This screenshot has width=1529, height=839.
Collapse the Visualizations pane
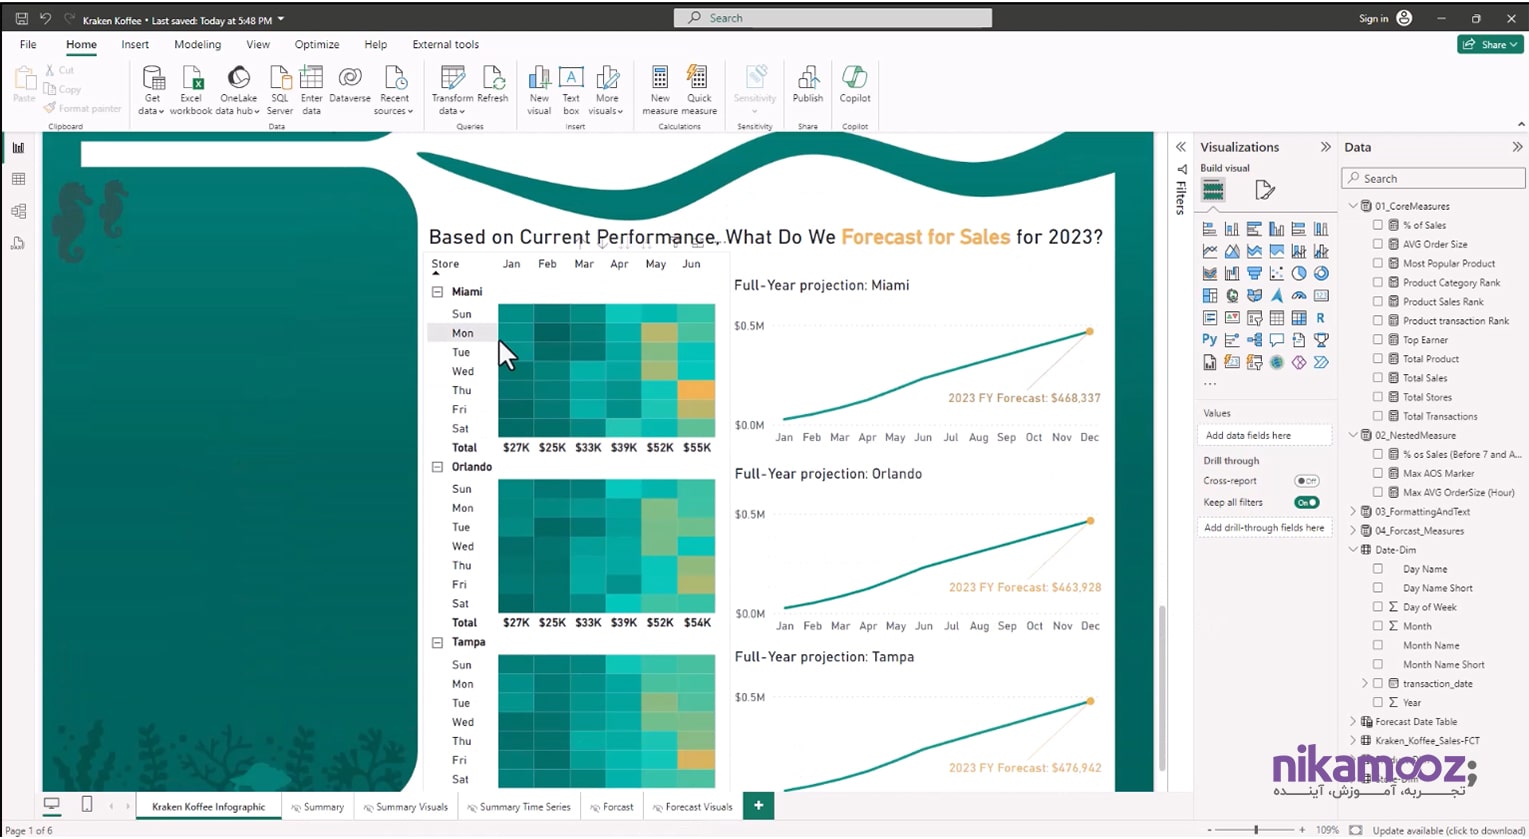[1326, 147]
